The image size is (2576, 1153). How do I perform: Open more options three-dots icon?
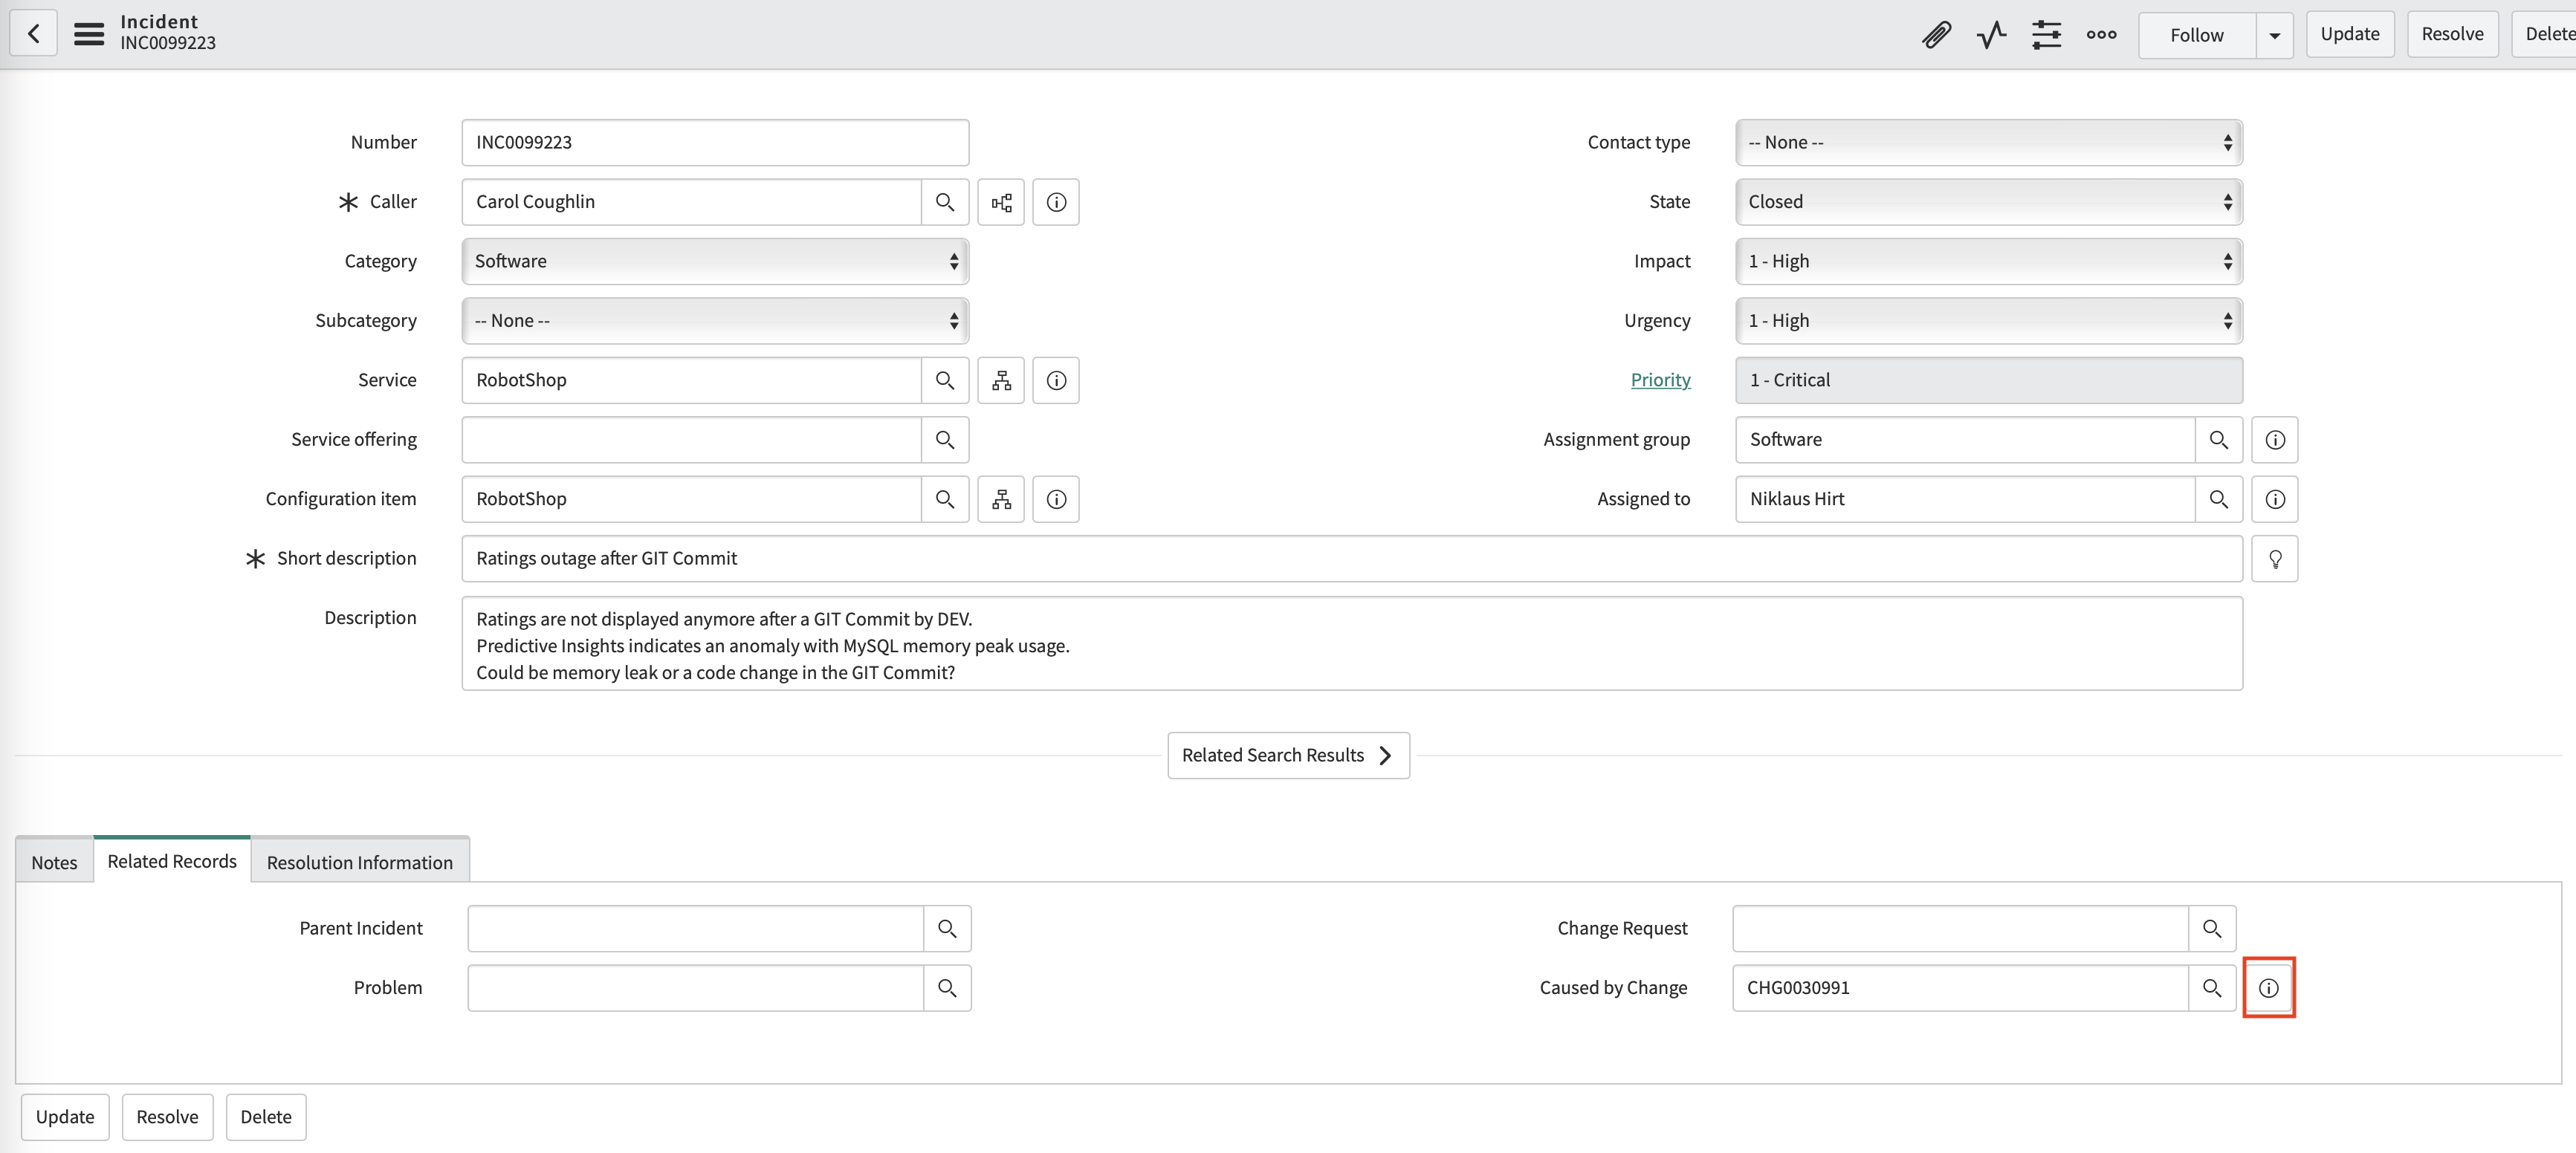pyautogui.click(x=2101, y=35)
